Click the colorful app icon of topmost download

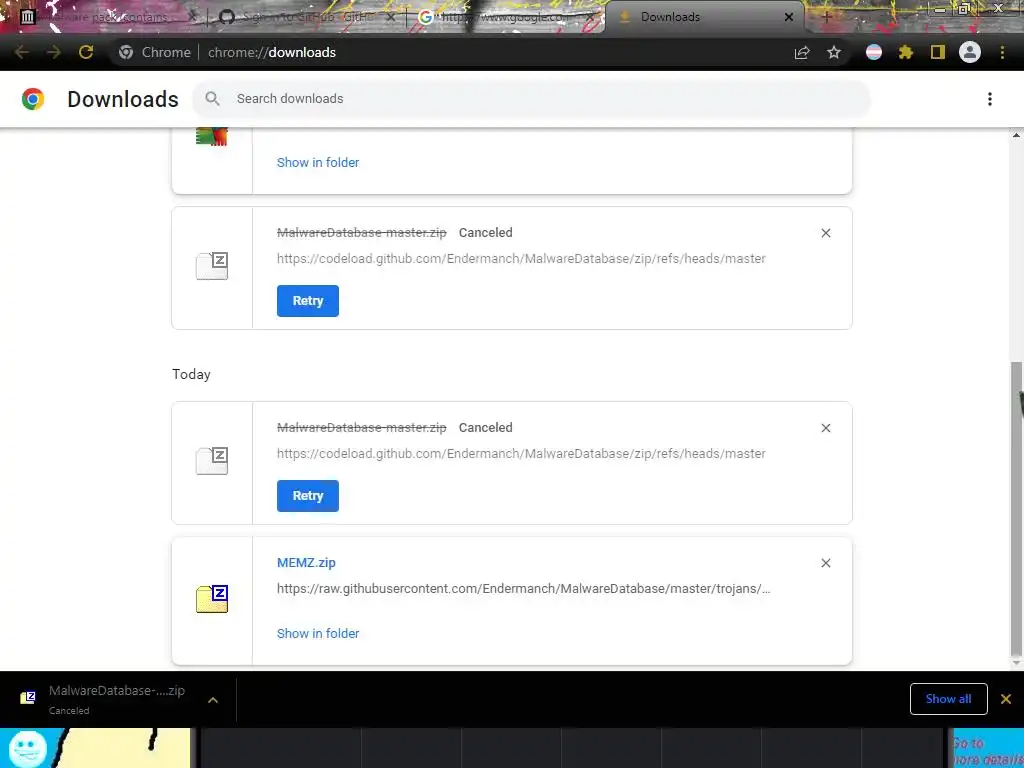pyautogui.click(x=212, y=136)
